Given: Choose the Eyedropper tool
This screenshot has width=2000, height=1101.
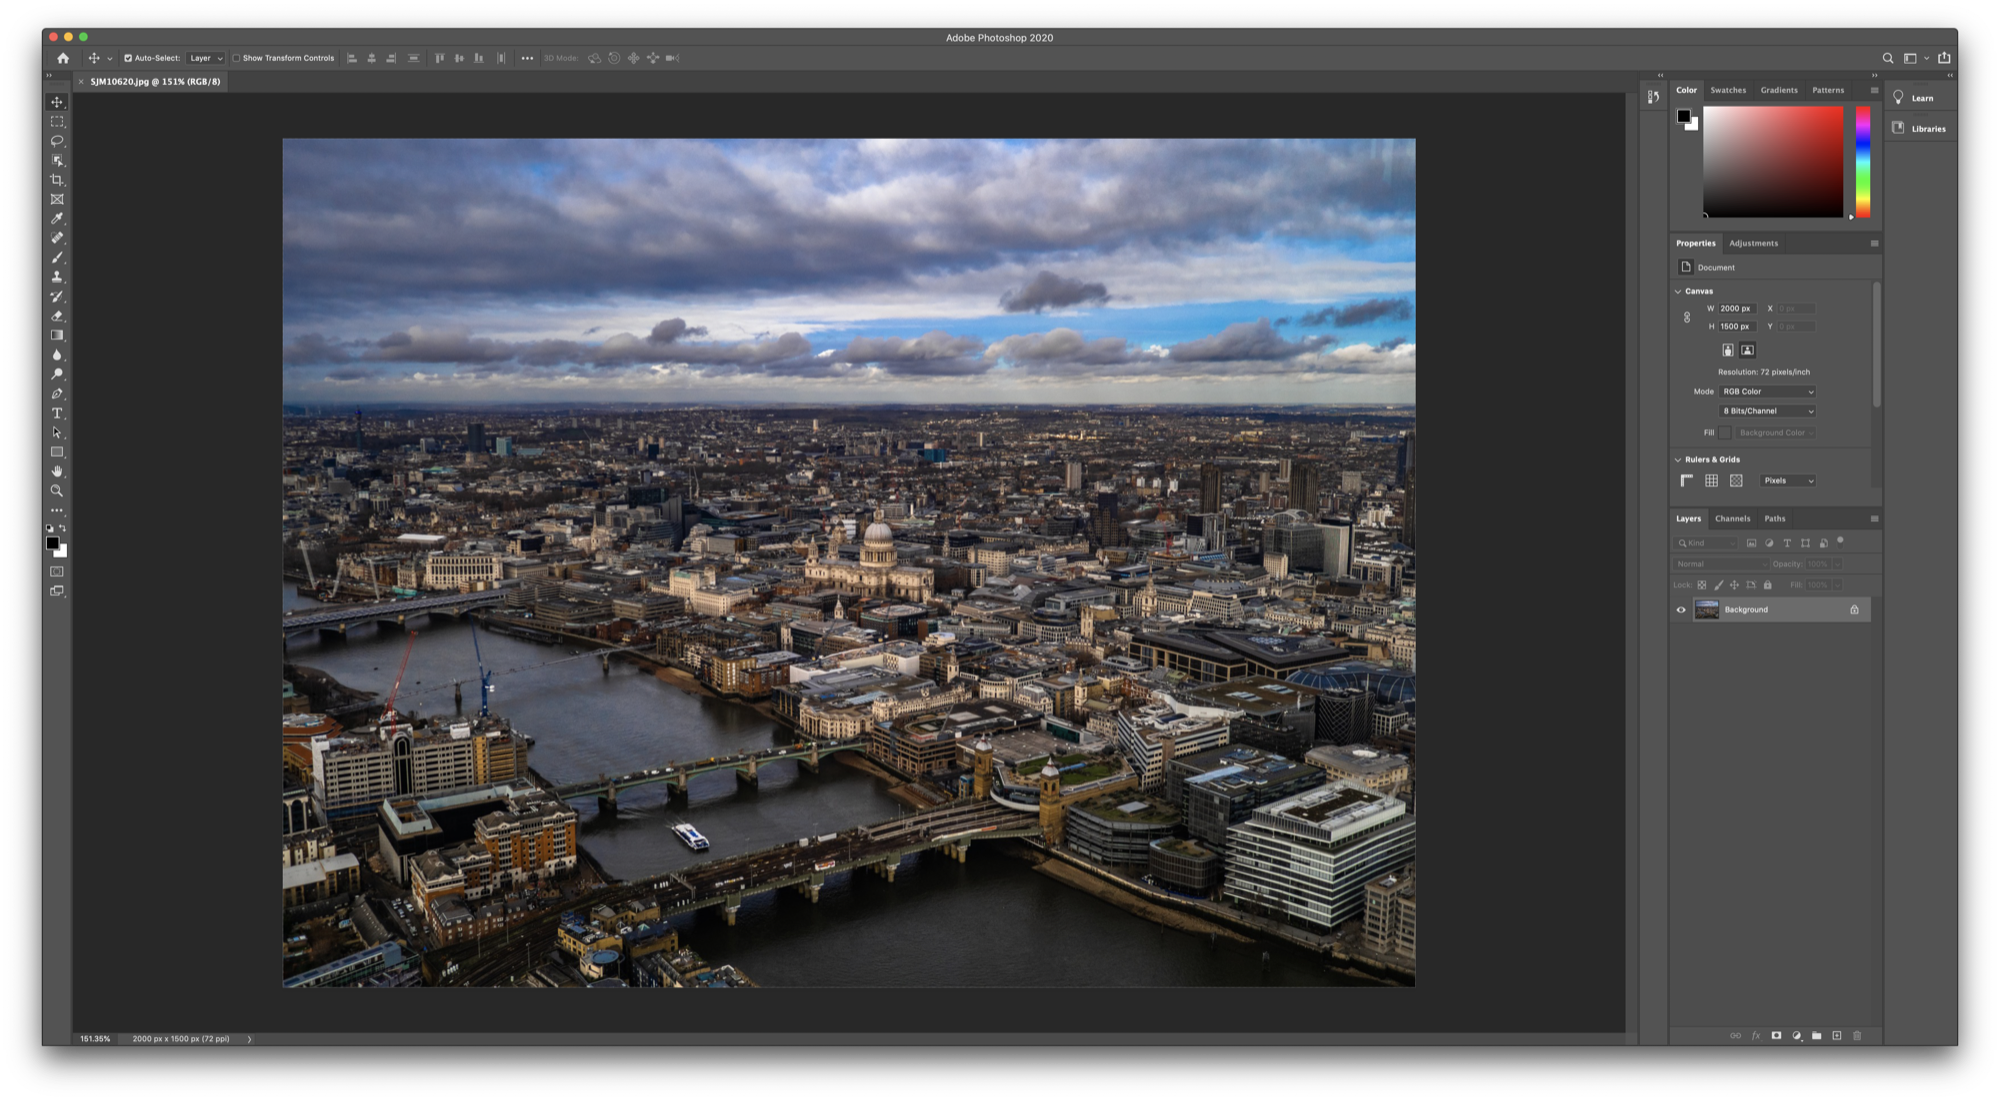Looking at the screenshot, I should click(x=57, y=219).
